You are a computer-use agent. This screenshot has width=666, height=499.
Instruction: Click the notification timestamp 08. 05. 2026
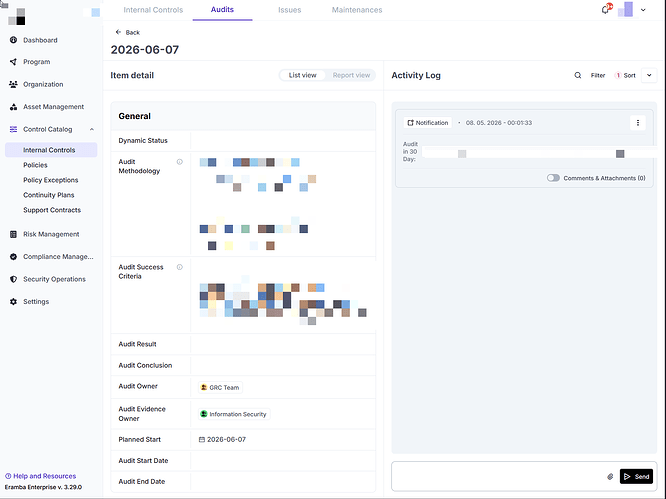pos(499,123)
